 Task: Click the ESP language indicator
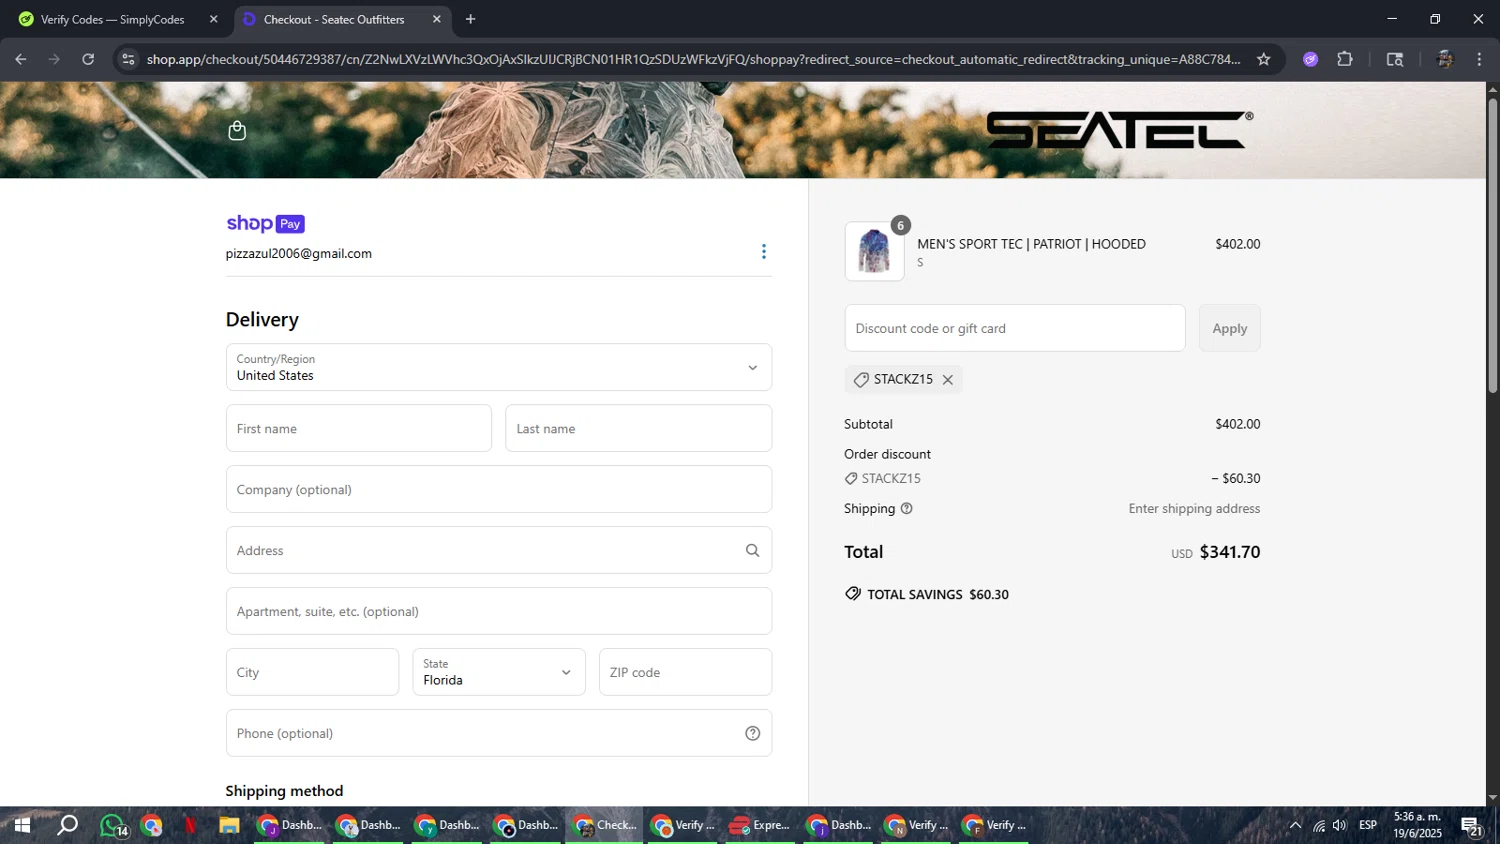1368,825
